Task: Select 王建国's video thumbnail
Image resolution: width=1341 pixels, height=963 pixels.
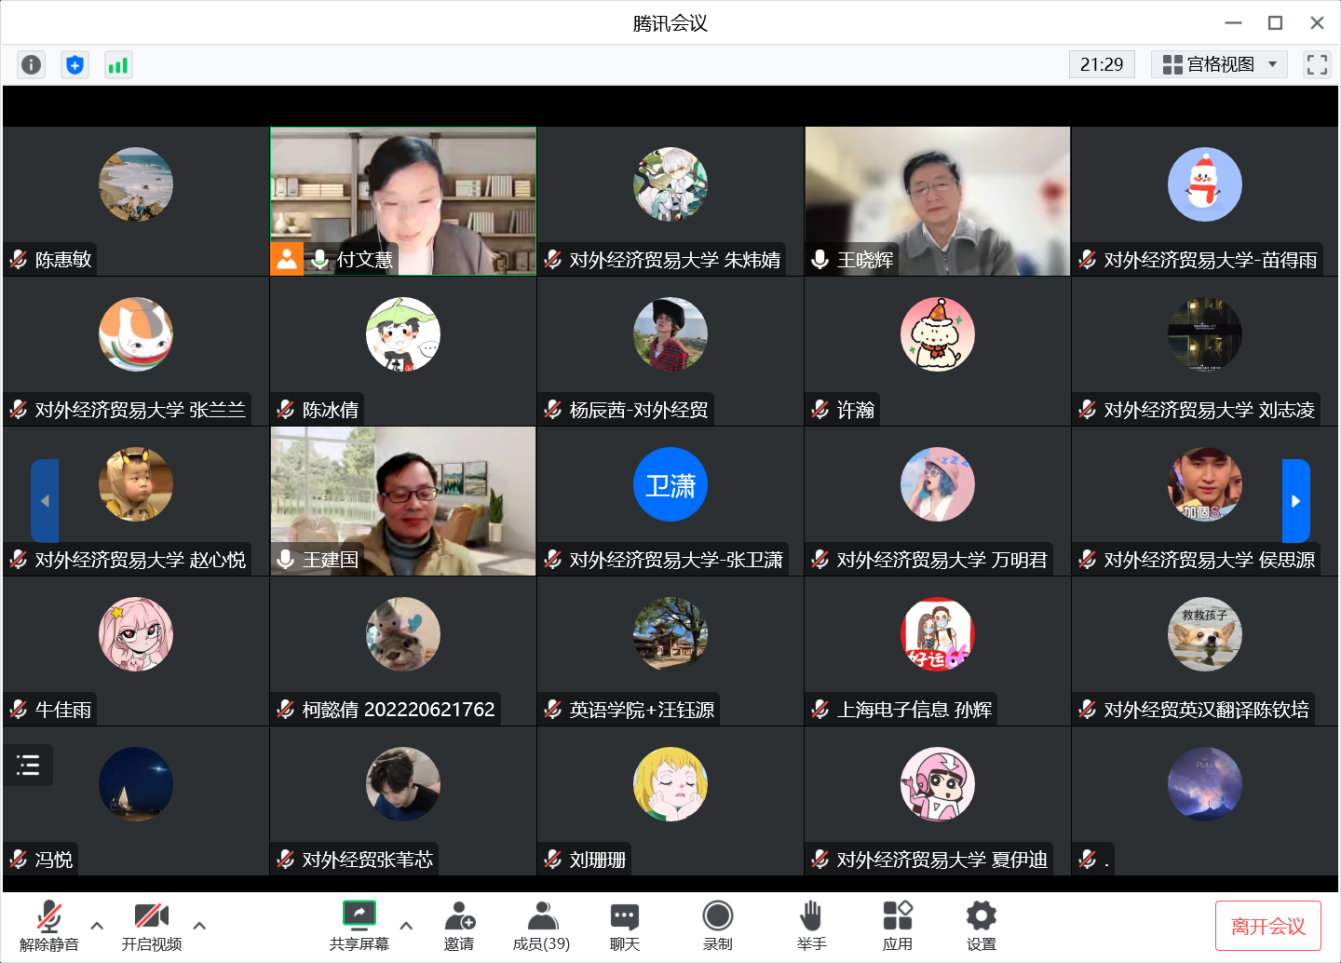Action: (x=403, y=500)
